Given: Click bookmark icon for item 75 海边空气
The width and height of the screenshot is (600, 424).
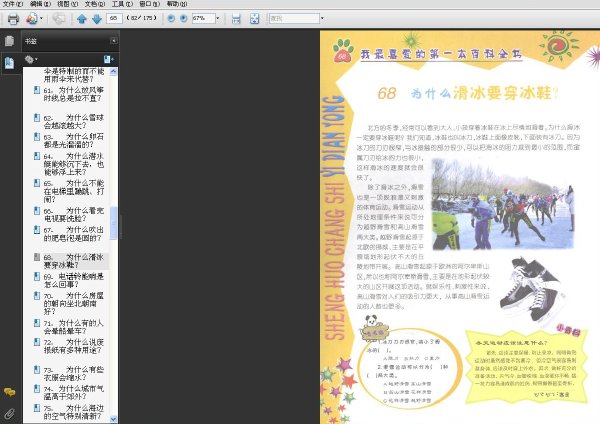Looking at the screenshot, I should point(37,408).
